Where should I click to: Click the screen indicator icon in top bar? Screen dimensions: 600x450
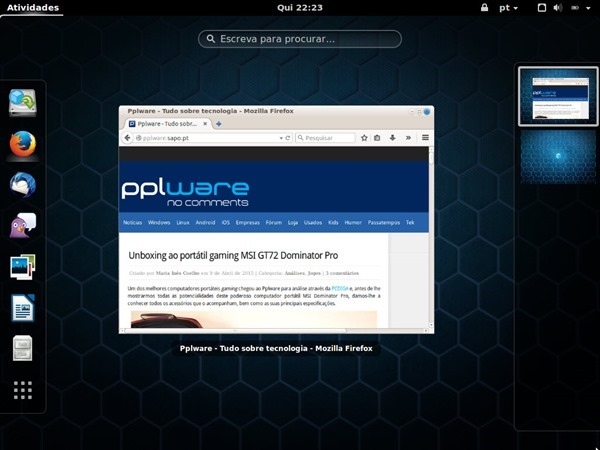click(x=542, y=7)
